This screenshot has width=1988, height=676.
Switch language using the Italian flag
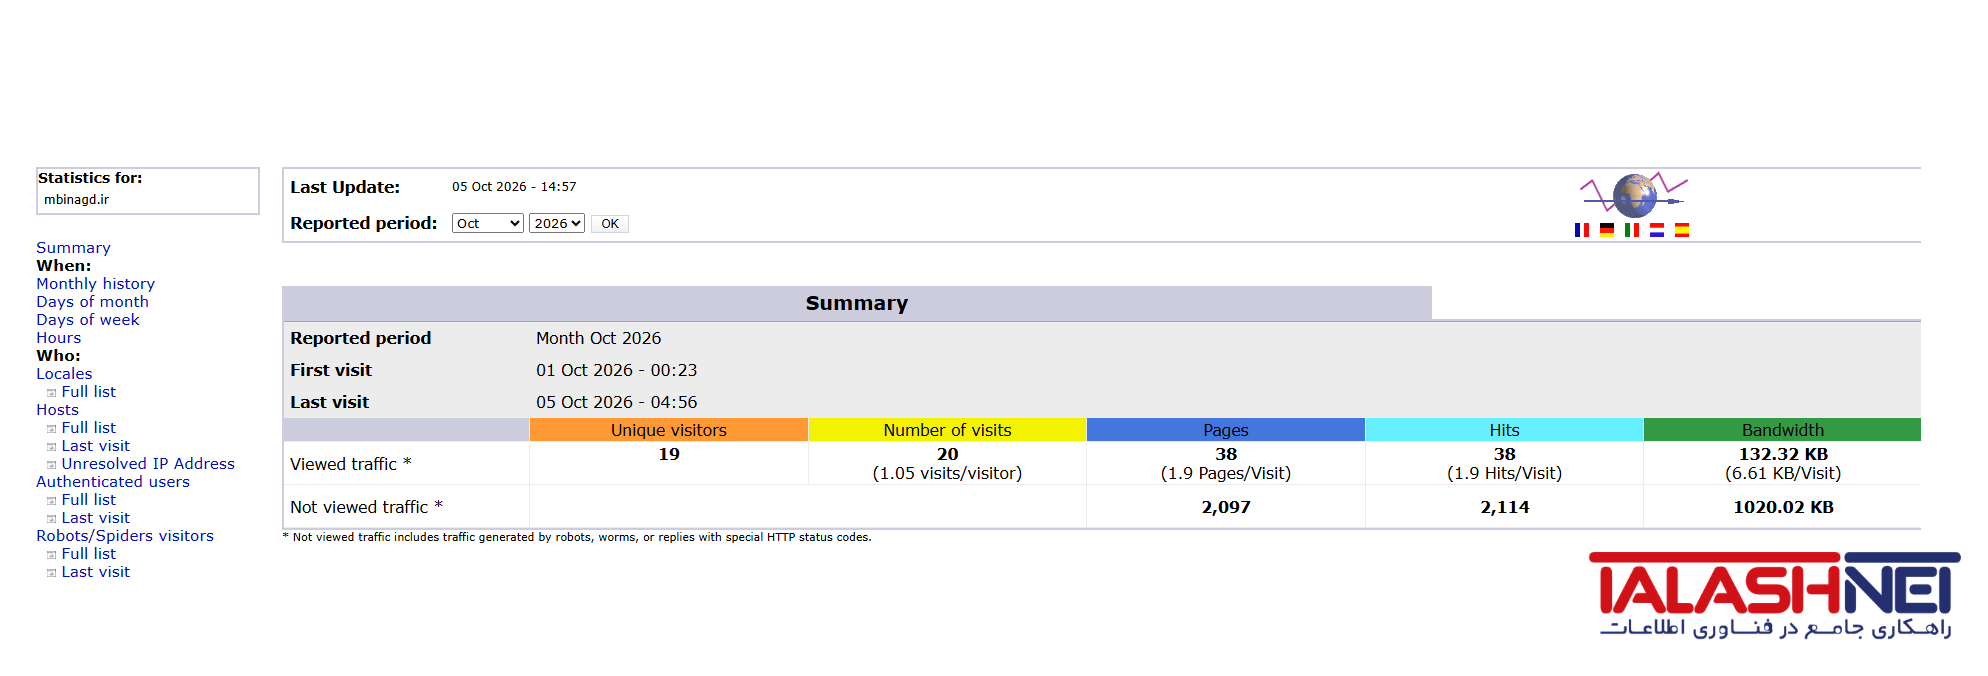(1631, 230)
